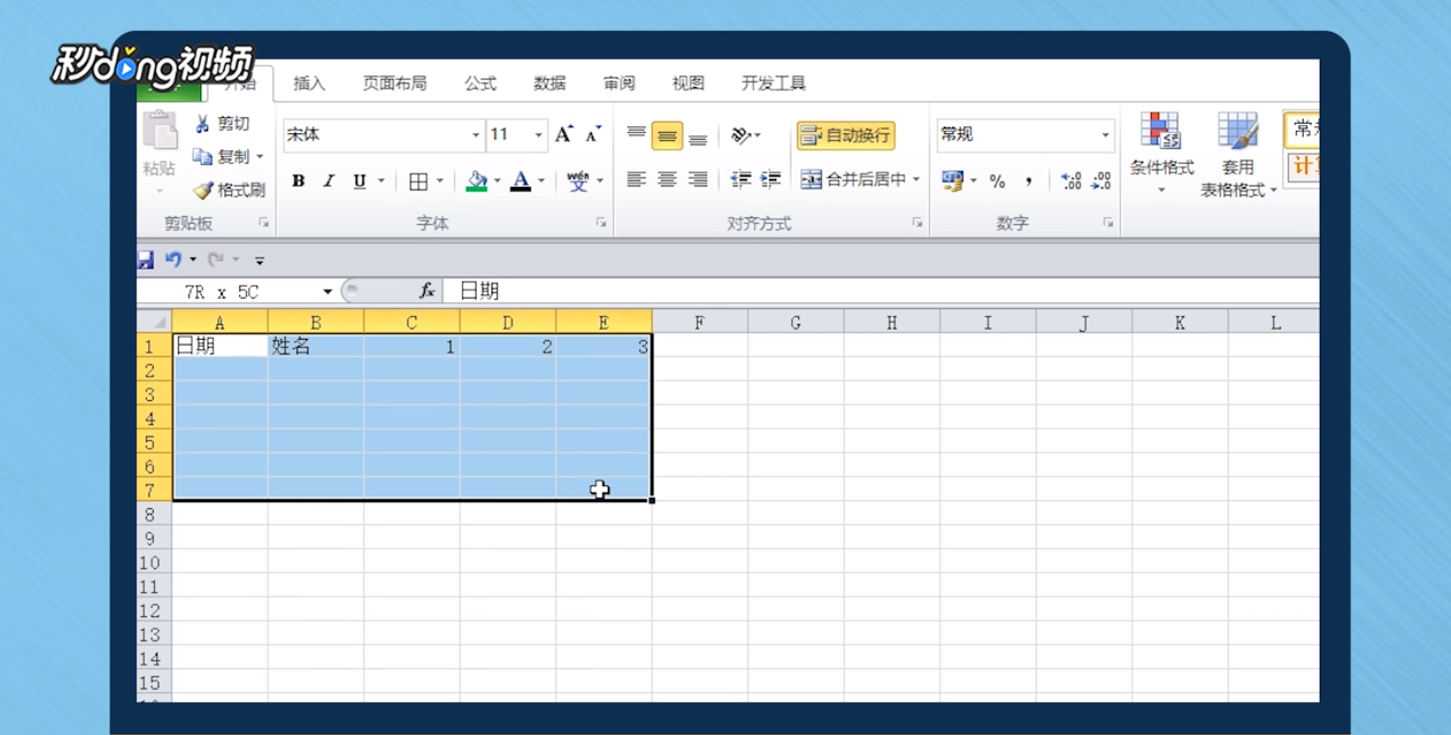The image size is (1451, 735).
Task: Open Conditional Formatting (条件格式)
Action: pyautogui.click(x=1162, y=153)
